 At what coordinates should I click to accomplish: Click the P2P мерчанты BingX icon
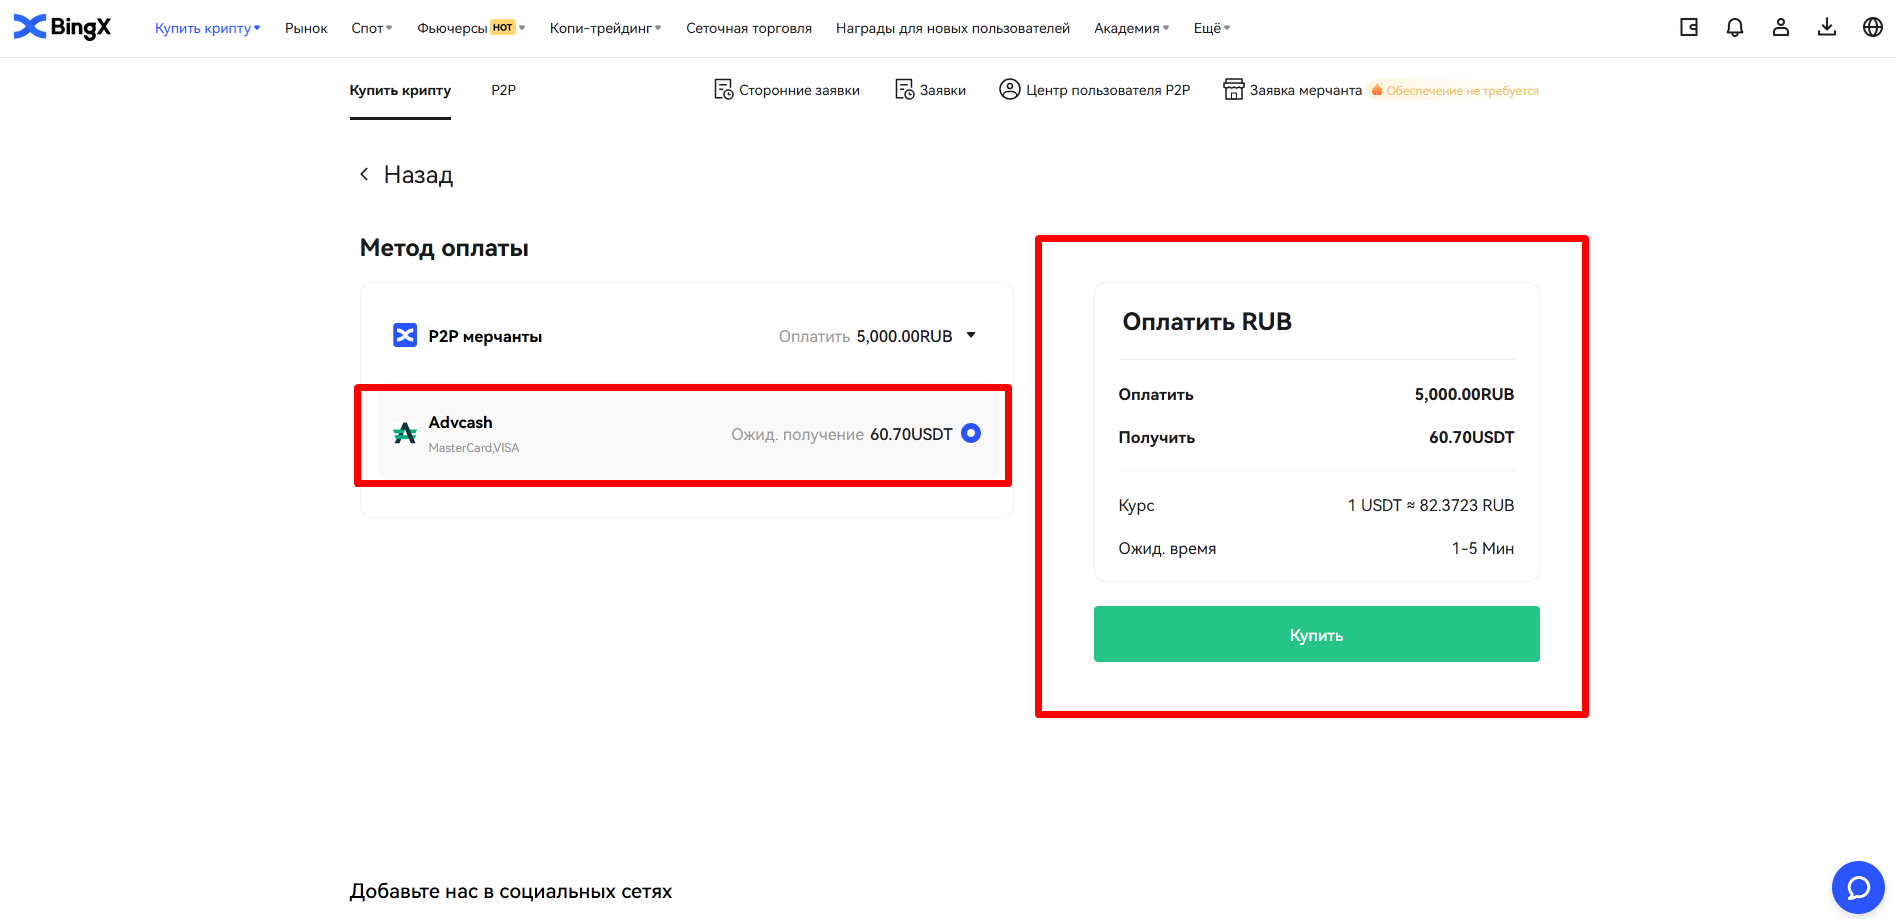click(405, 335)
